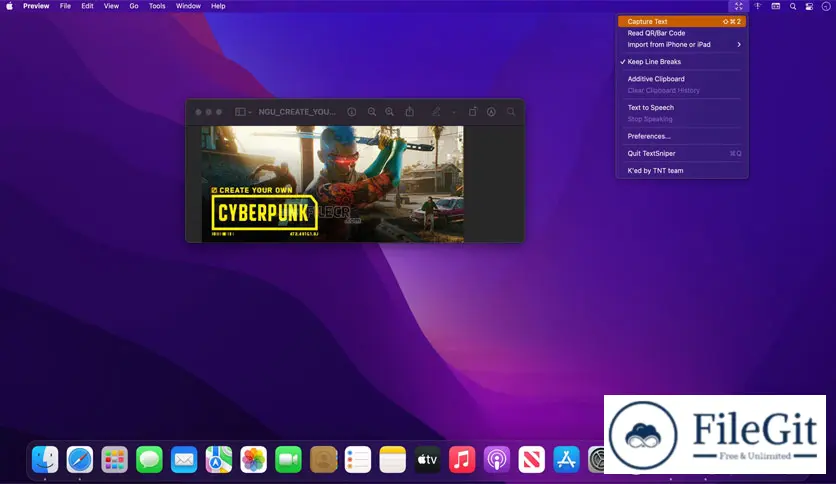Open the Go menu

coord(134,6)
